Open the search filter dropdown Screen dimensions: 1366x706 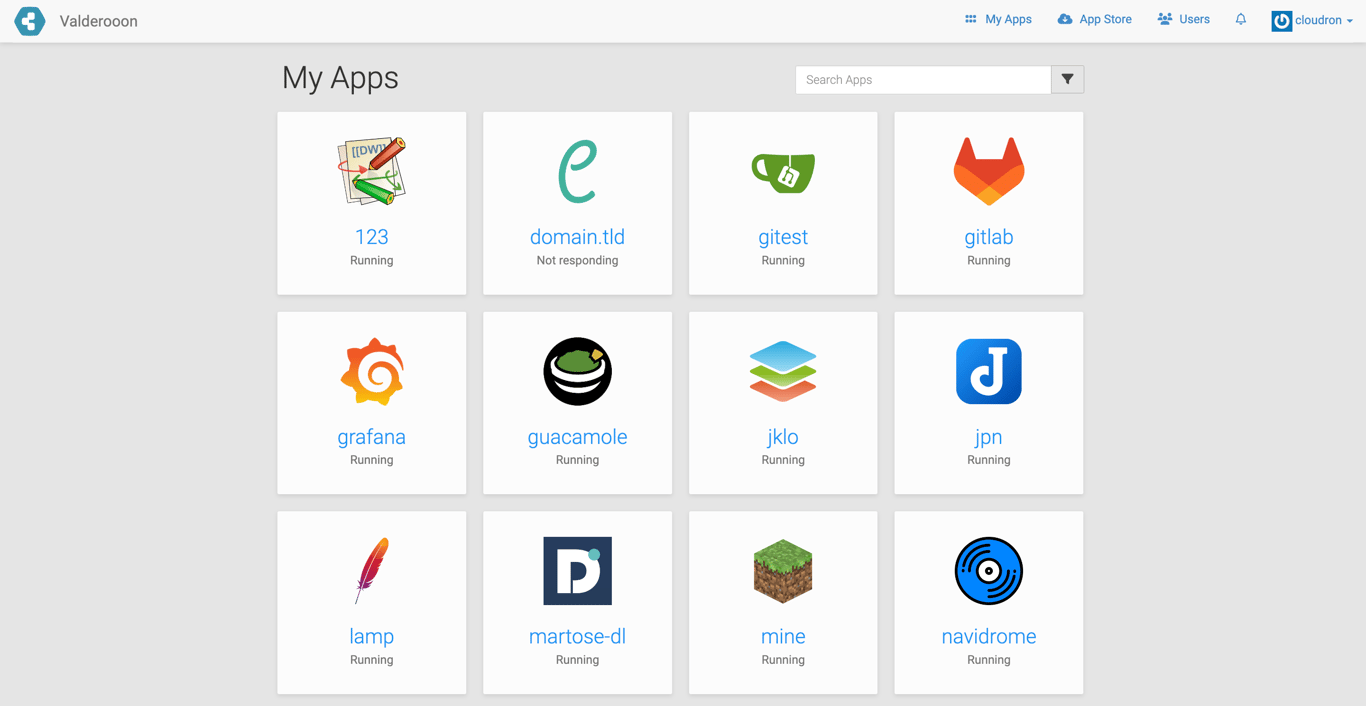pos(1067,79)
